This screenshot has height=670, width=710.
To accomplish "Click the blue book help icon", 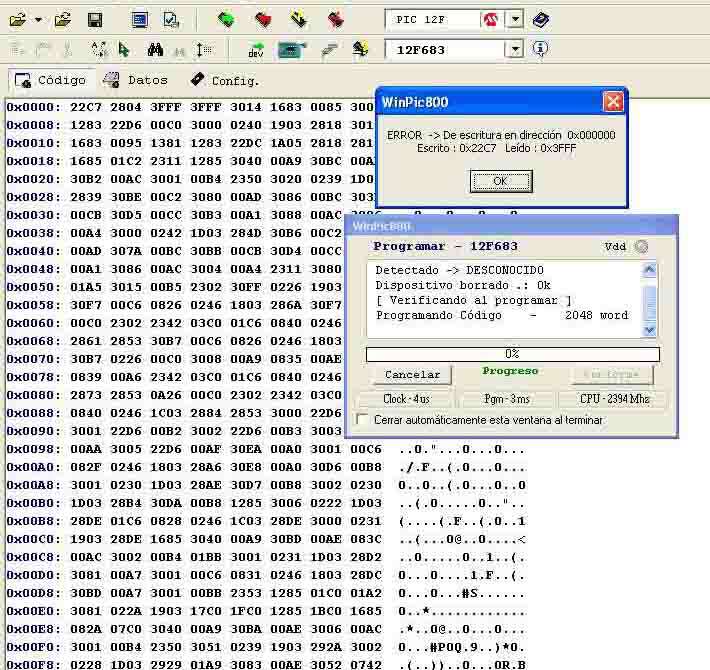I will pos(541,19).
